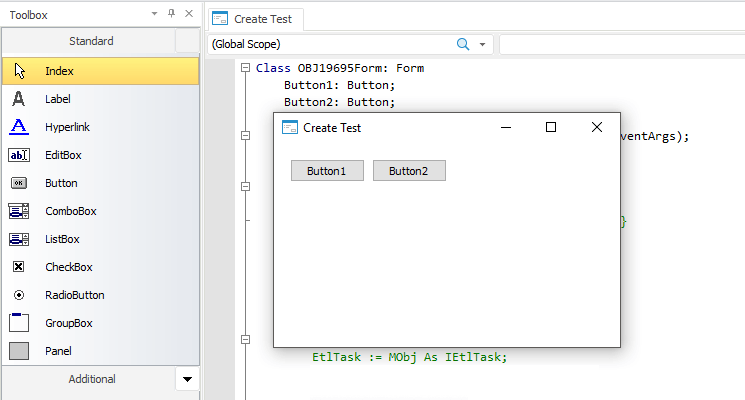Select the RadioButton component in the toolbox
Viewport: 745px width, 400px height.
tap(74, 295)
